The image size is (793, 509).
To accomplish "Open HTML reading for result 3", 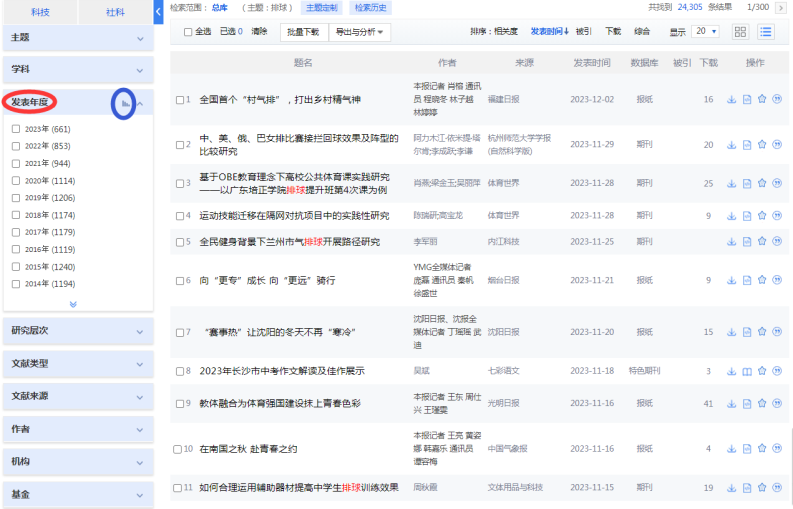I will pyautogui.click(x=747, y=183).
